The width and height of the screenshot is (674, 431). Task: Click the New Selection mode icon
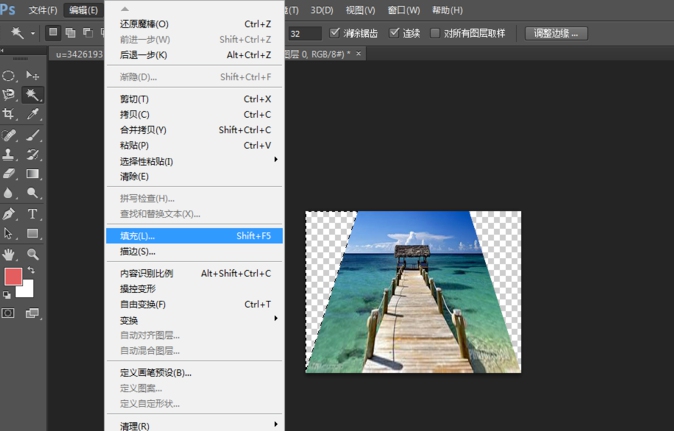[53, 32]
